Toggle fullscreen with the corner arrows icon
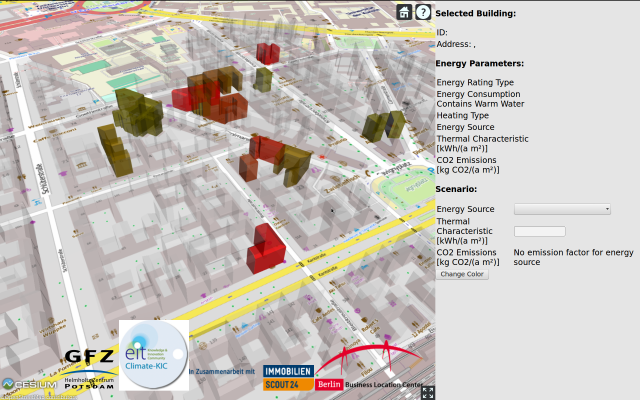The width and height of the screenshot is (640, 400). tap(427, 392)
